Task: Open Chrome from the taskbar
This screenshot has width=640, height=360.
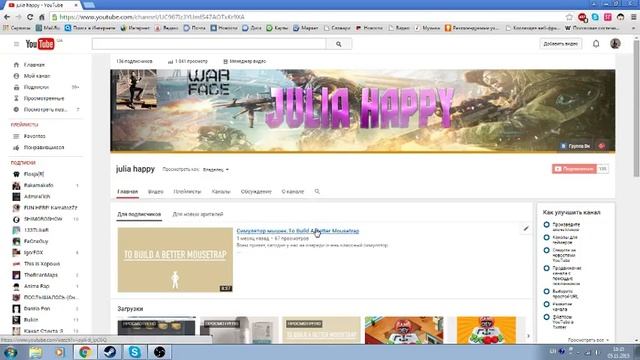Action: (85, 352)
